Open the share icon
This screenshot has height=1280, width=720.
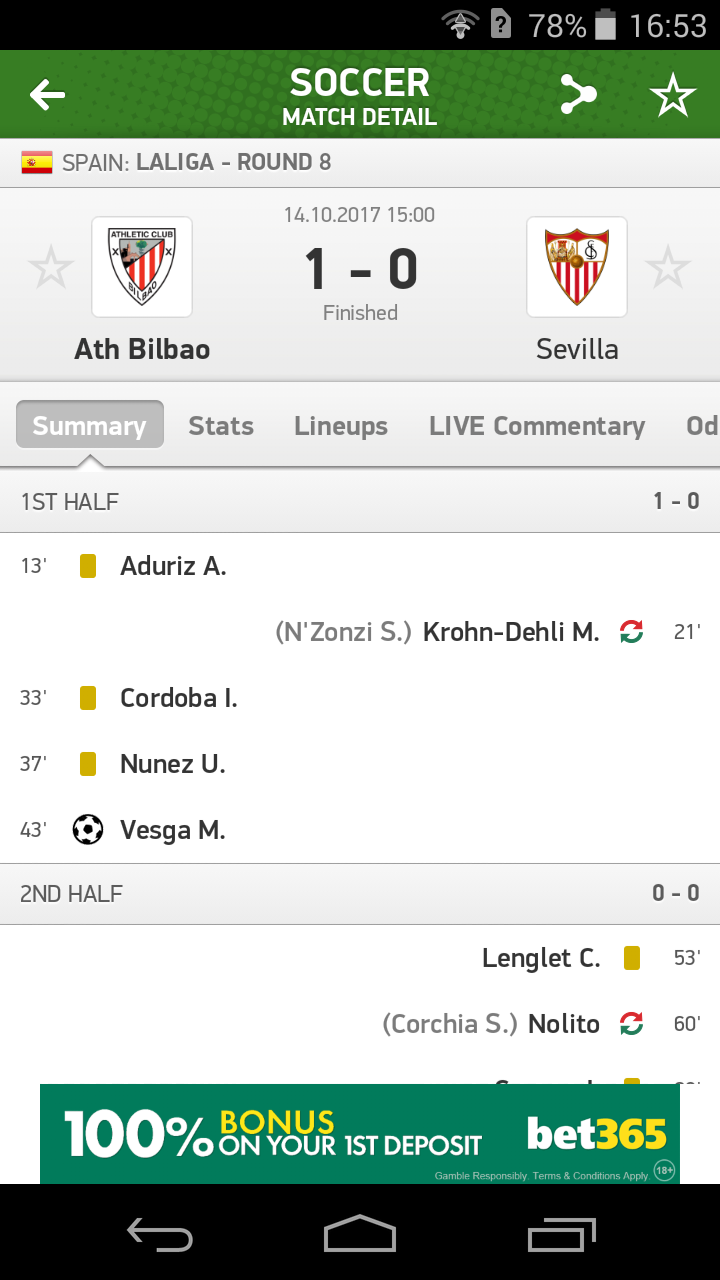[x=578, y=95]
